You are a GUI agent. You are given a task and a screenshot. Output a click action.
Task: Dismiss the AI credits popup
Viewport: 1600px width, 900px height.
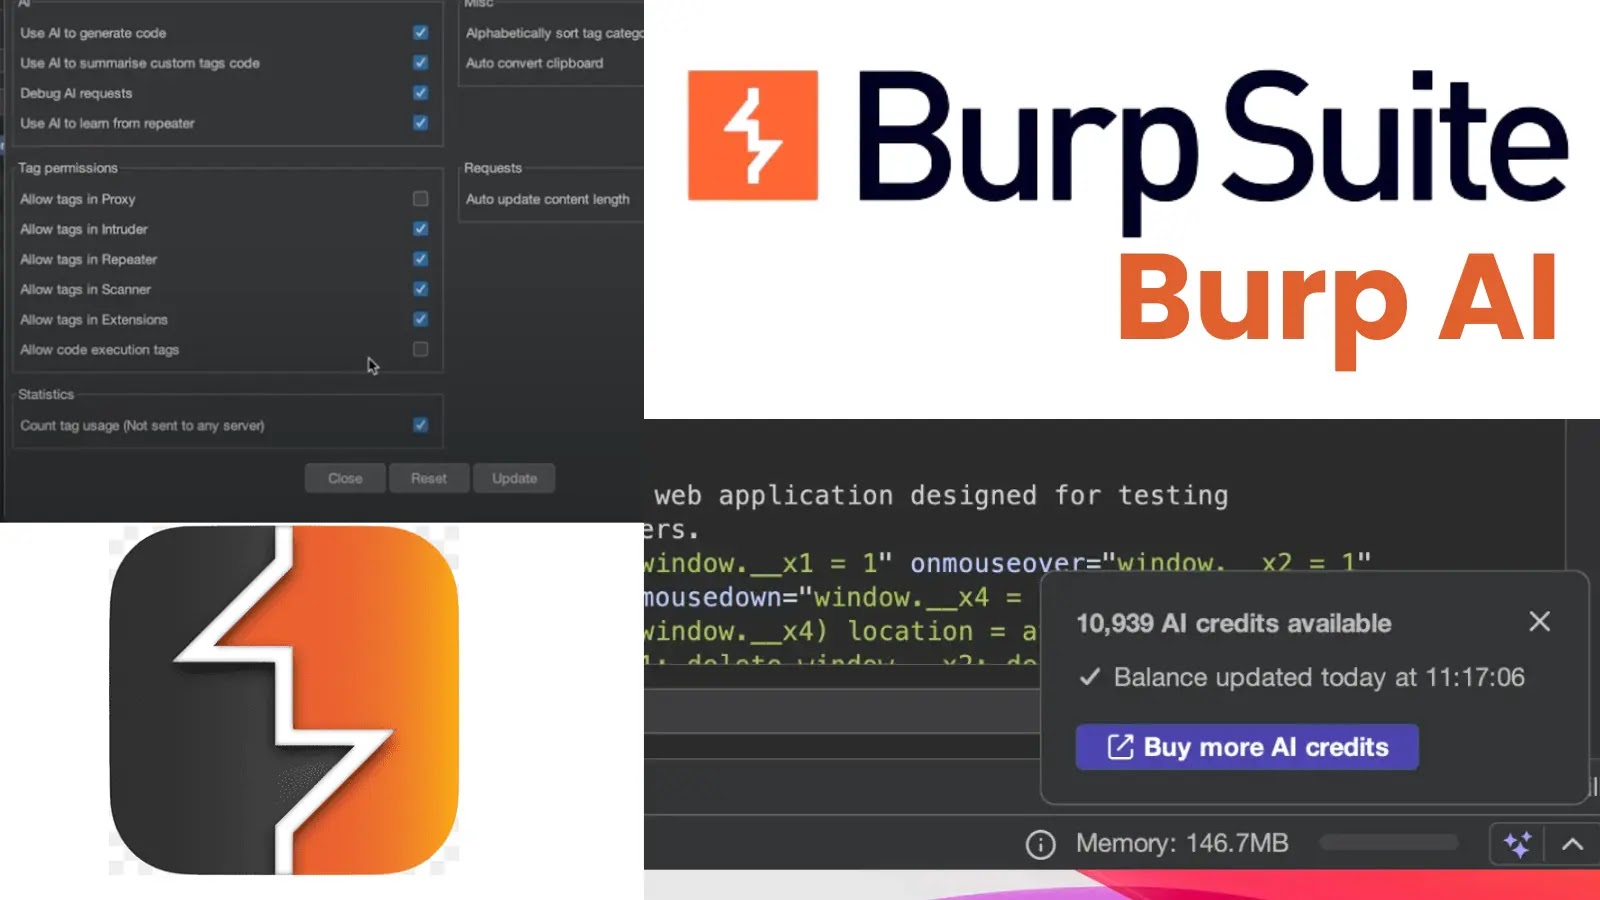pos(1540,622)
